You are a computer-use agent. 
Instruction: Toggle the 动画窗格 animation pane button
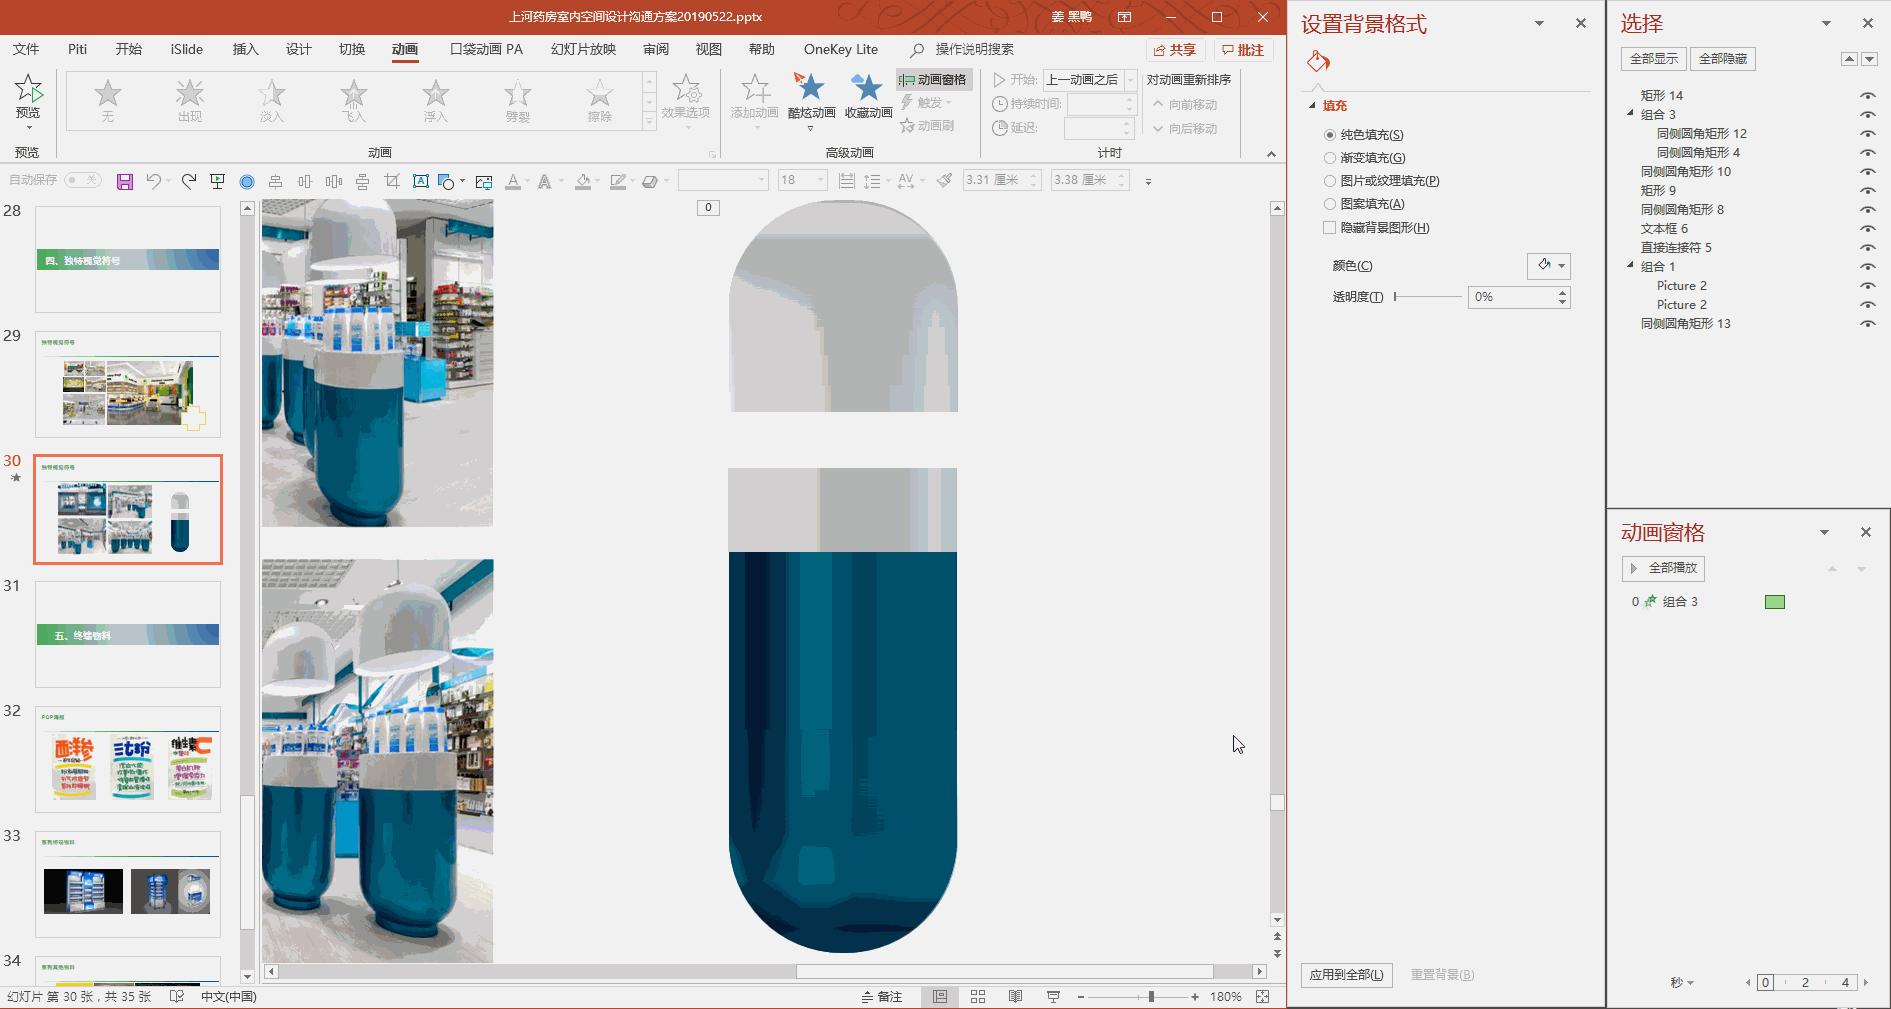933,80
